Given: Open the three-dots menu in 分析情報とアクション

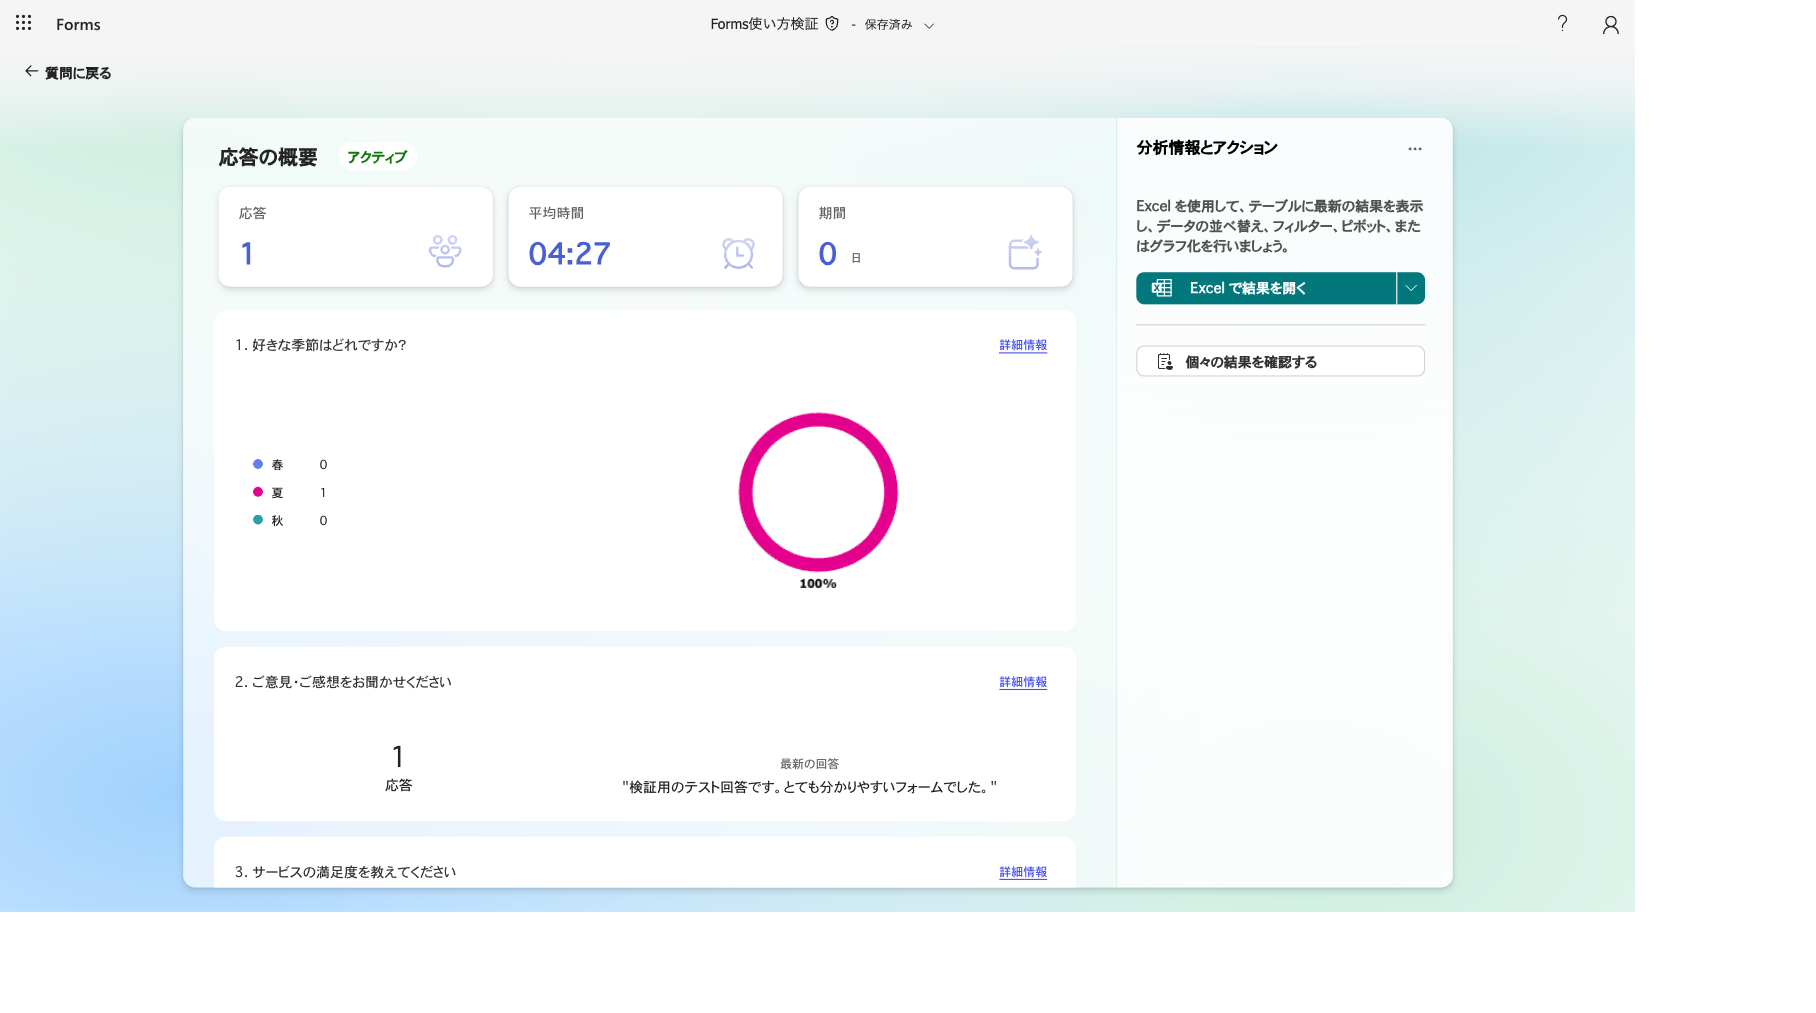Looking at the screenshot, I should pos(1415,149).
